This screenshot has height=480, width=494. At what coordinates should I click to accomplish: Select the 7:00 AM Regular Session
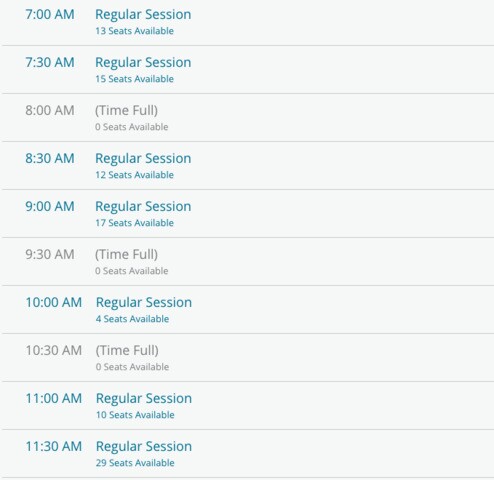[x=248, y=22]
